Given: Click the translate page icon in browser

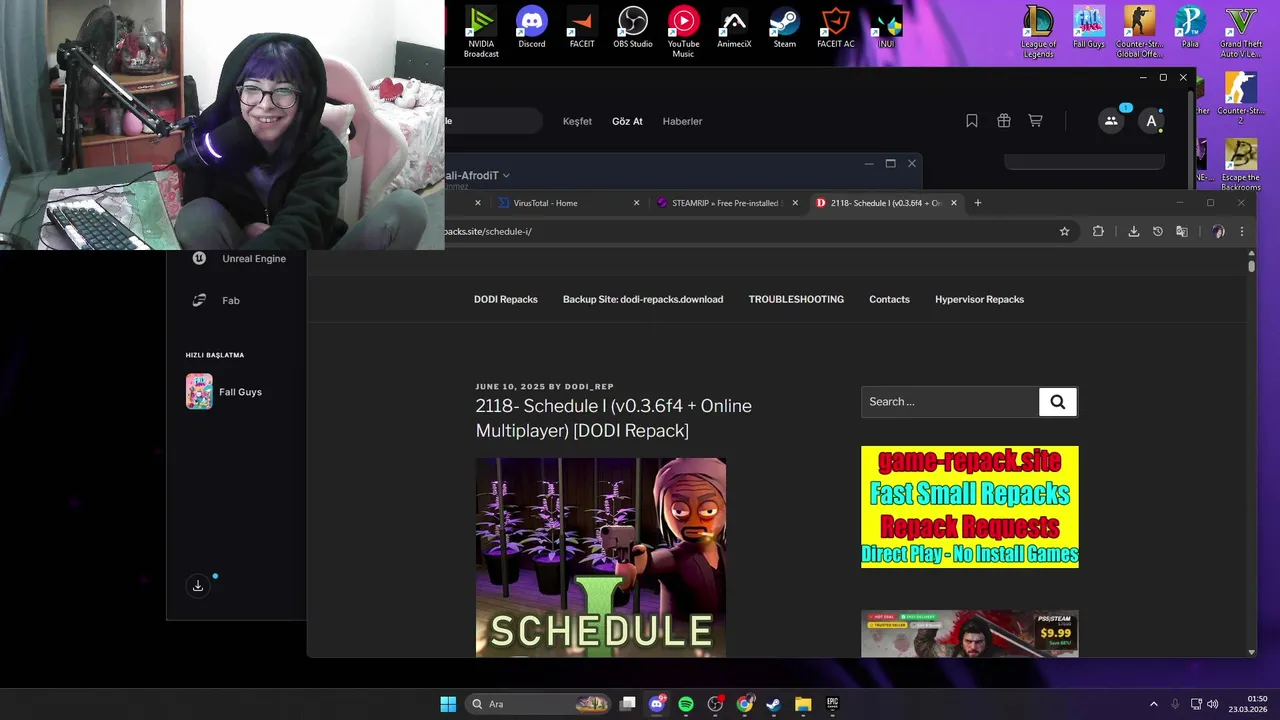Looking at the screenshot, I should click(x=1181, y=231).
